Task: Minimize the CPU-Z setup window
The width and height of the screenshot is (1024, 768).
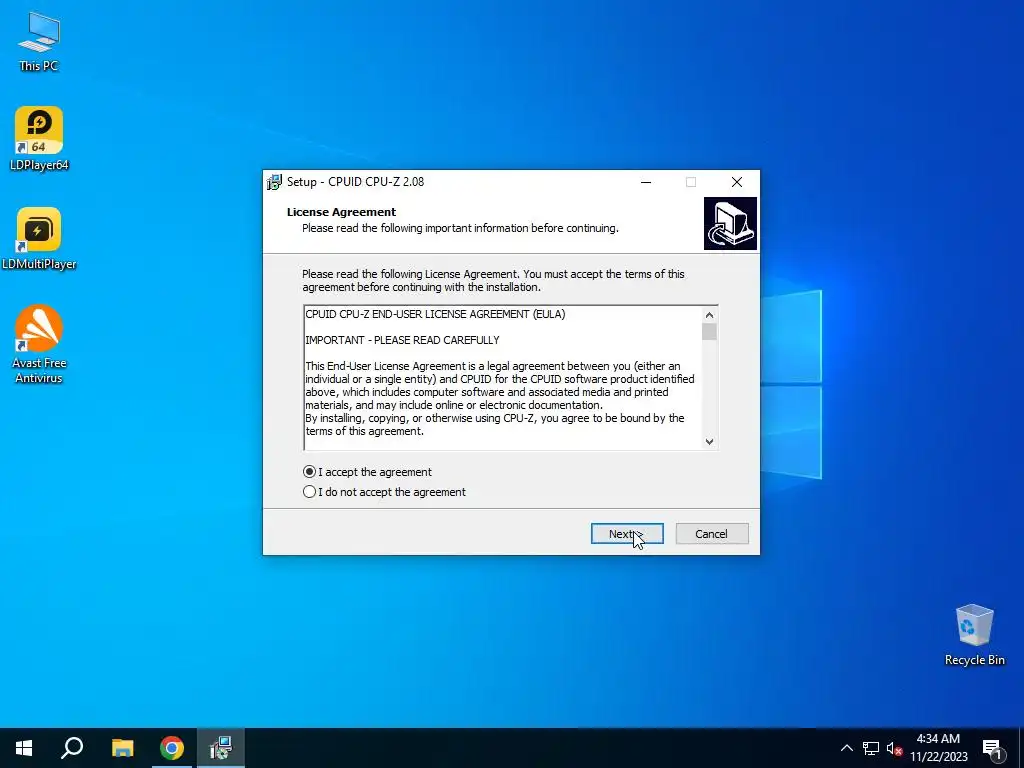Action: (646, 182)
